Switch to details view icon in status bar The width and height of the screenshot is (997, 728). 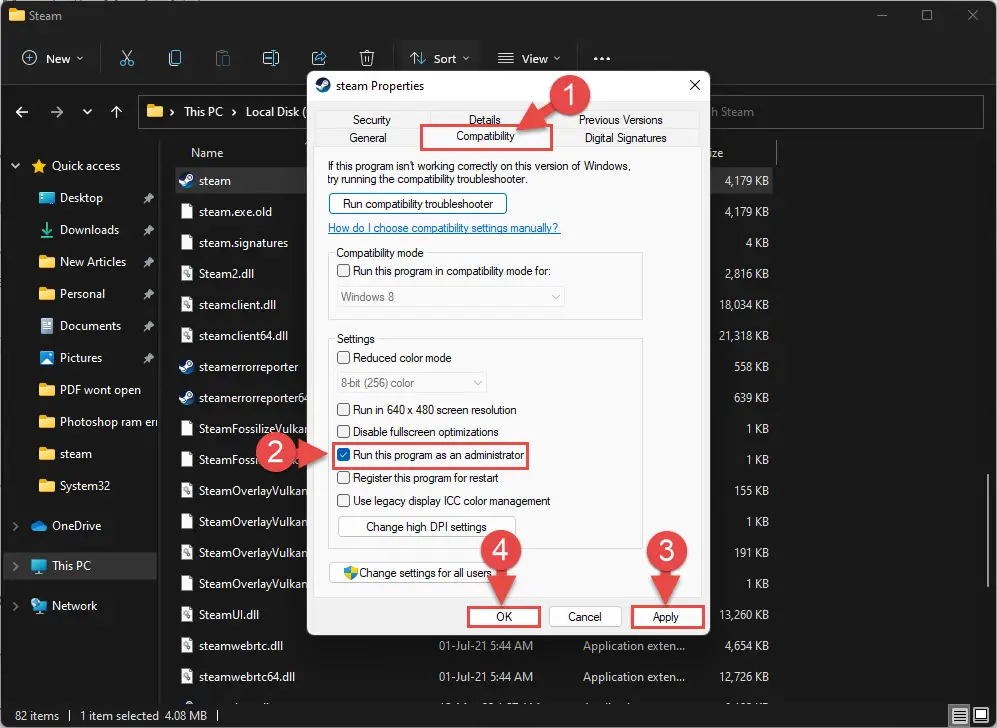[959, 715]
